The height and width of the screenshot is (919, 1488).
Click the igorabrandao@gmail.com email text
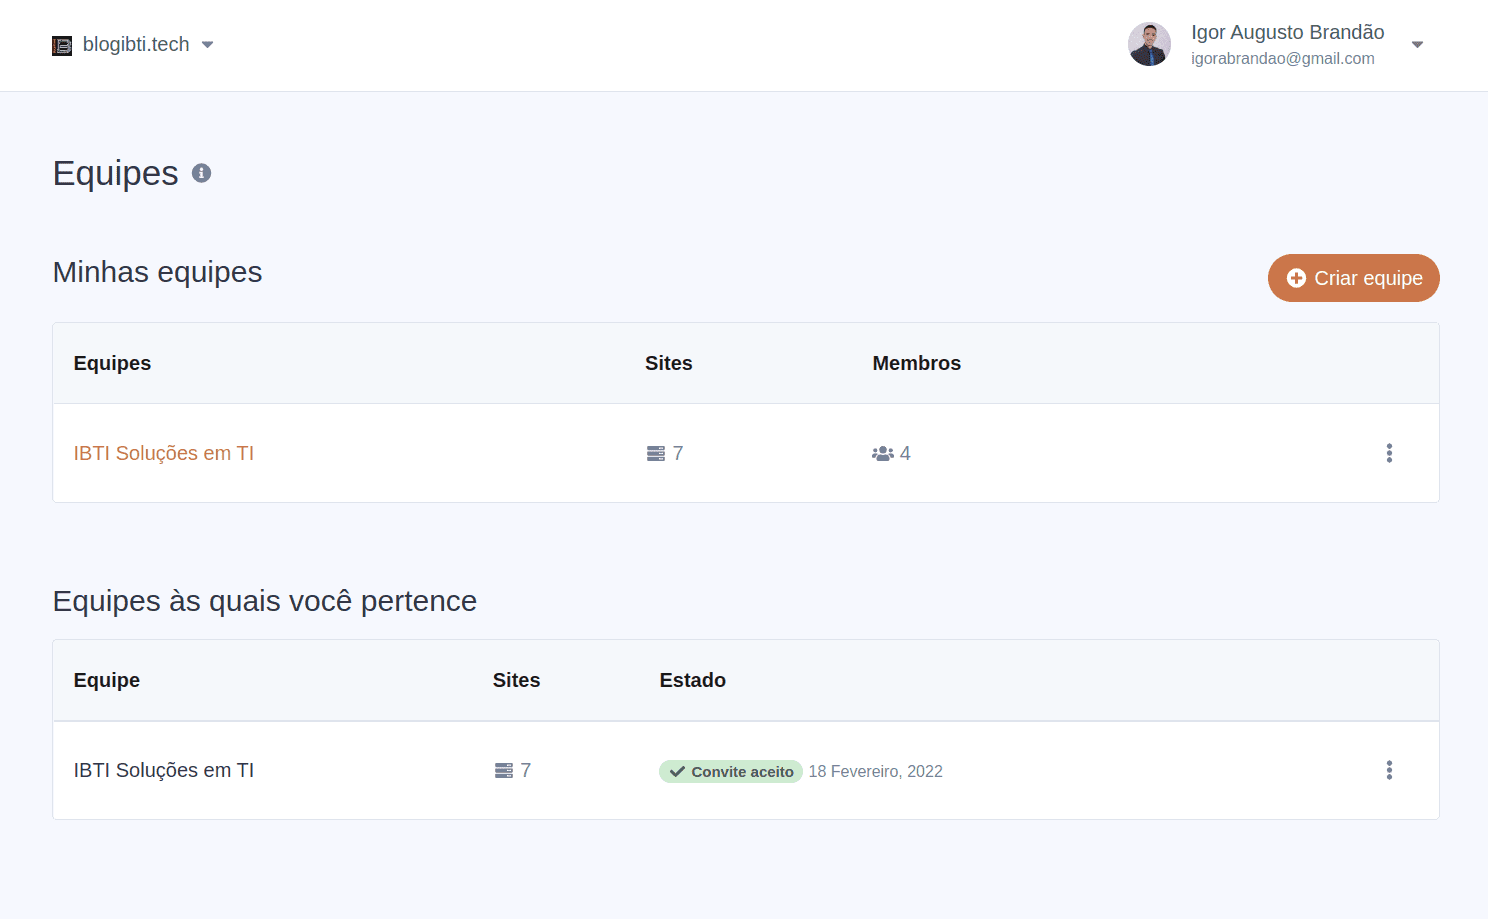click(x=1282, y=59)
